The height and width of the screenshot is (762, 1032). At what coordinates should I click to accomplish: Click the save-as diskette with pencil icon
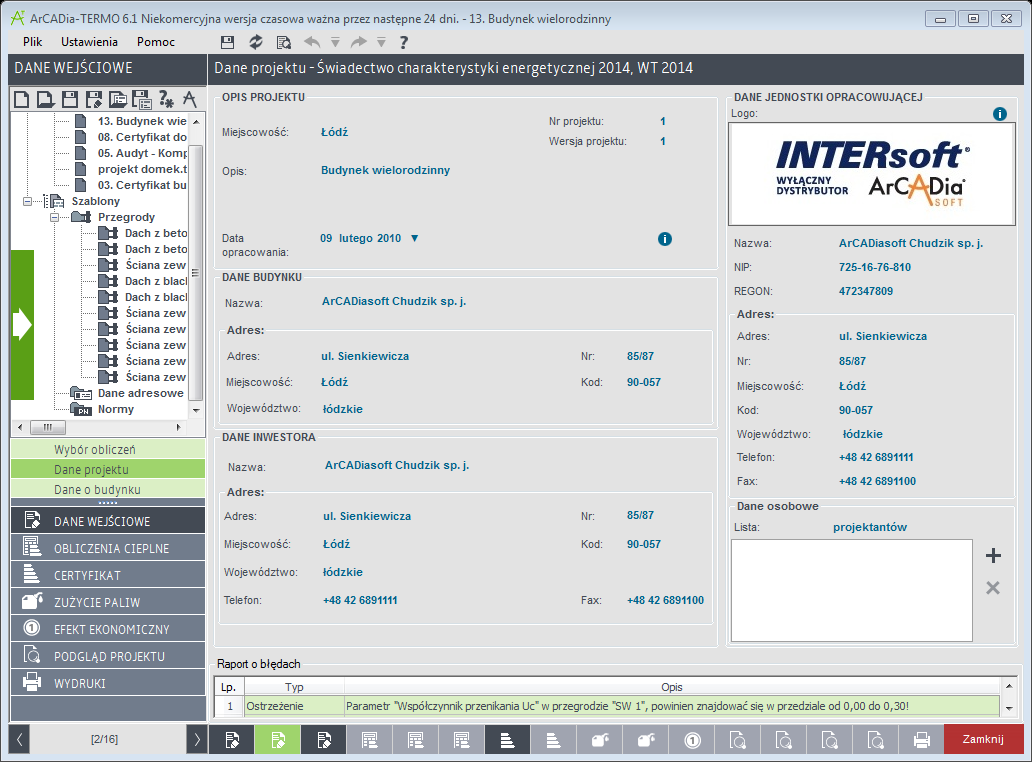coord(94,99)
